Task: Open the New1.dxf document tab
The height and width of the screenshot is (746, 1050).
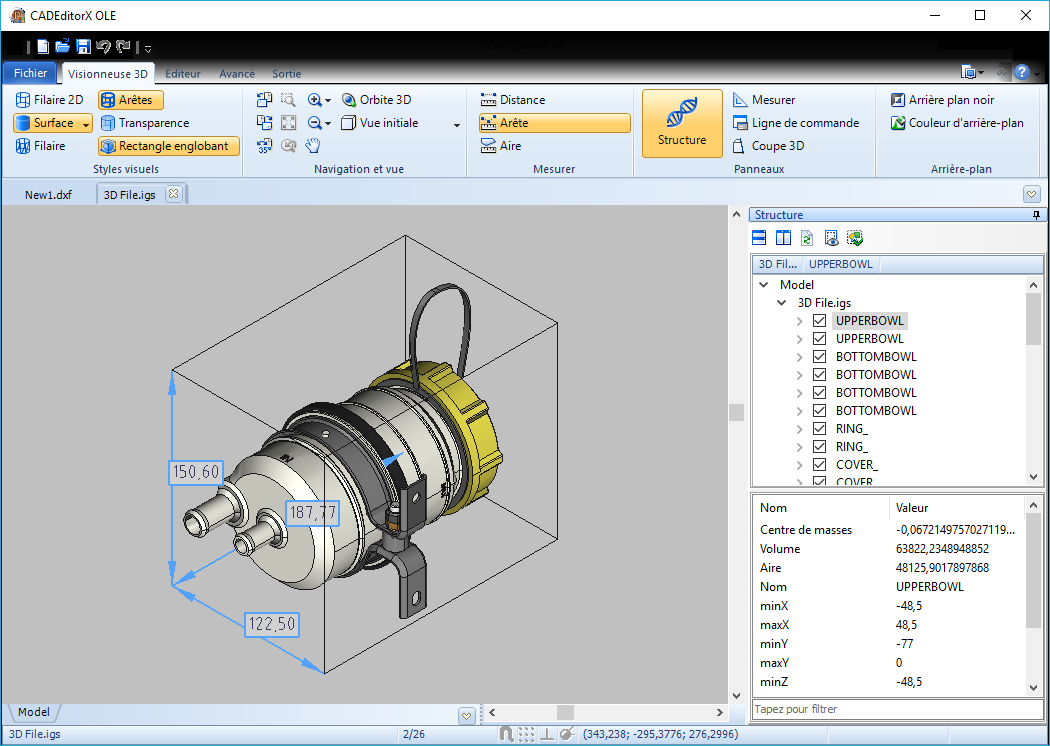Action: [x=48, y=194]
